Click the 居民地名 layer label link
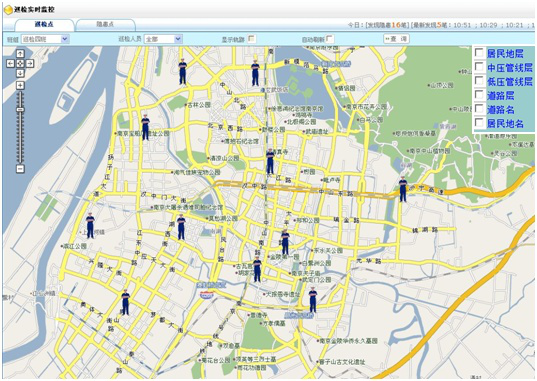 (505, 123)
